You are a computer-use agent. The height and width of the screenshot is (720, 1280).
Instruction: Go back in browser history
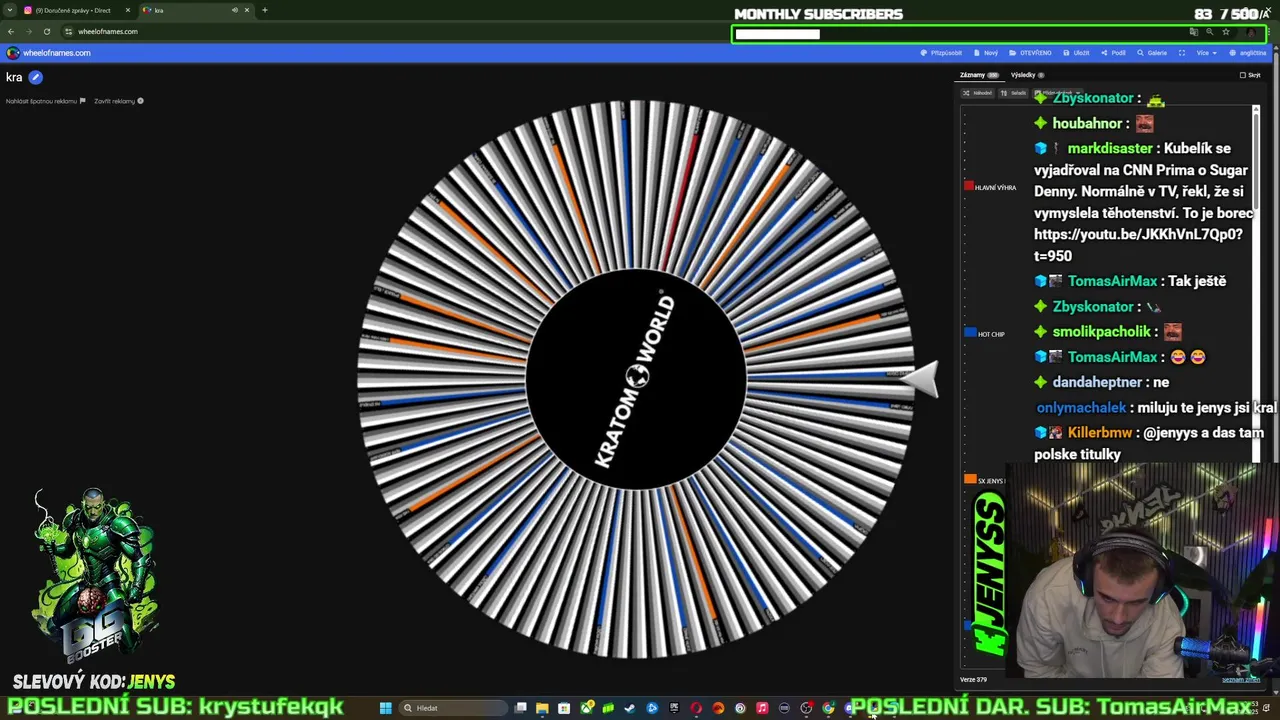pos(11,31)
